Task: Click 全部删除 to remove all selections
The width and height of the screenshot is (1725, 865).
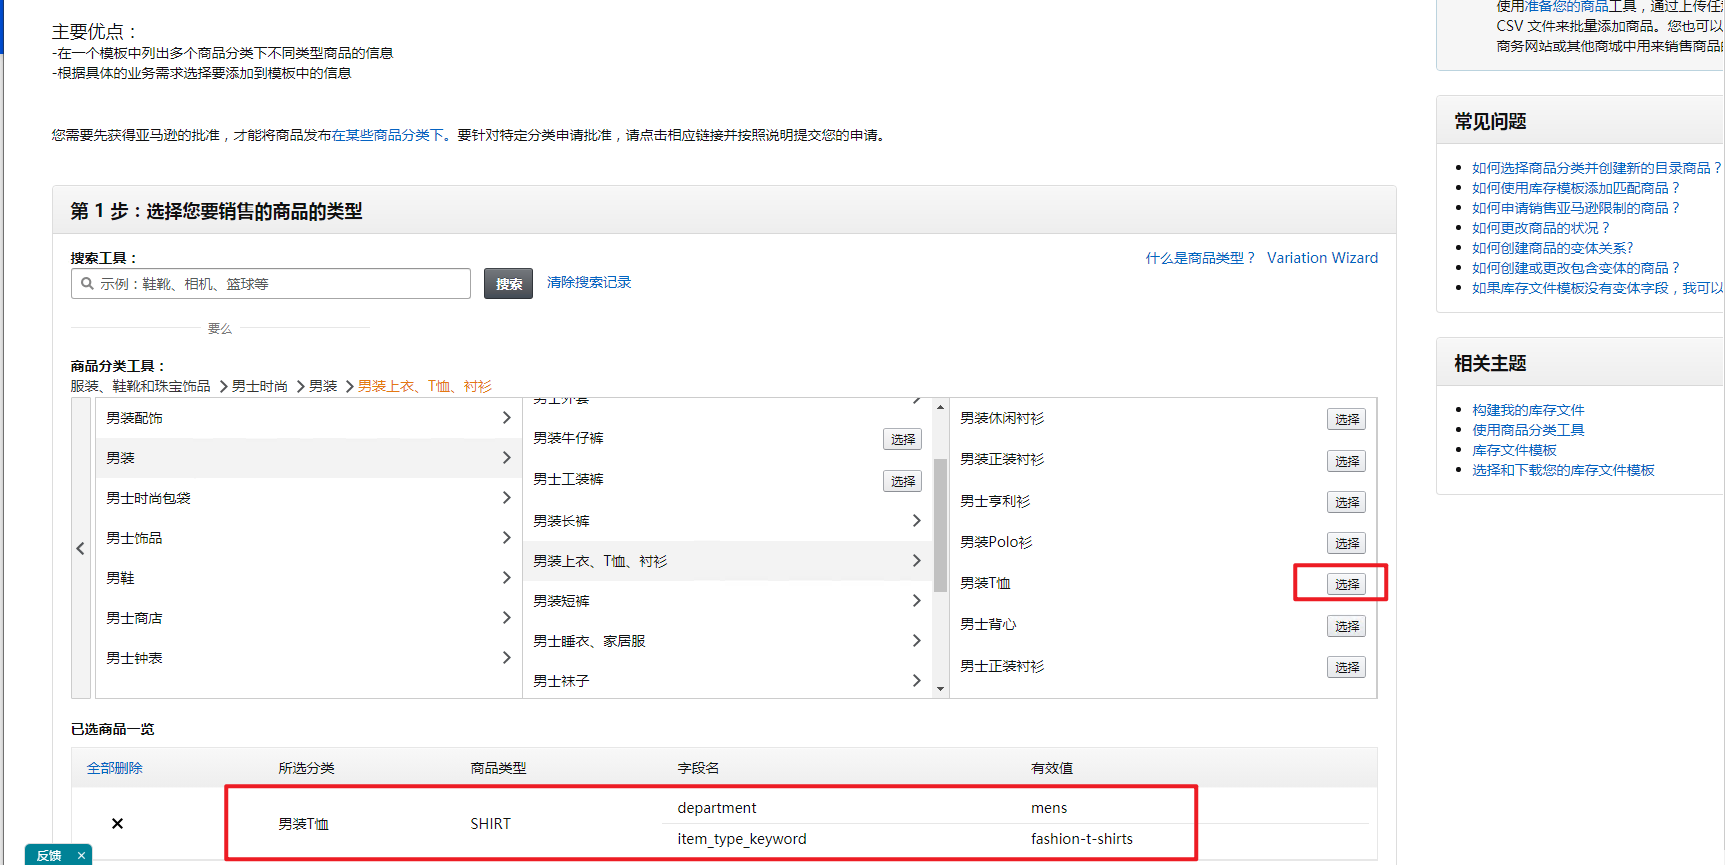Action: pyautogui.click(x=115, y=768)
